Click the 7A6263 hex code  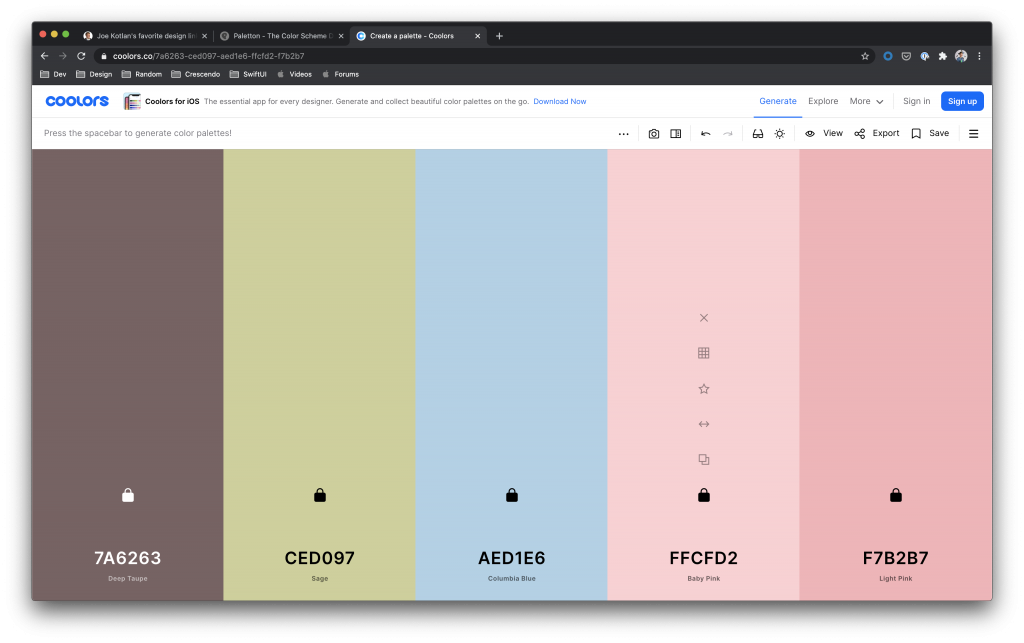128,558
